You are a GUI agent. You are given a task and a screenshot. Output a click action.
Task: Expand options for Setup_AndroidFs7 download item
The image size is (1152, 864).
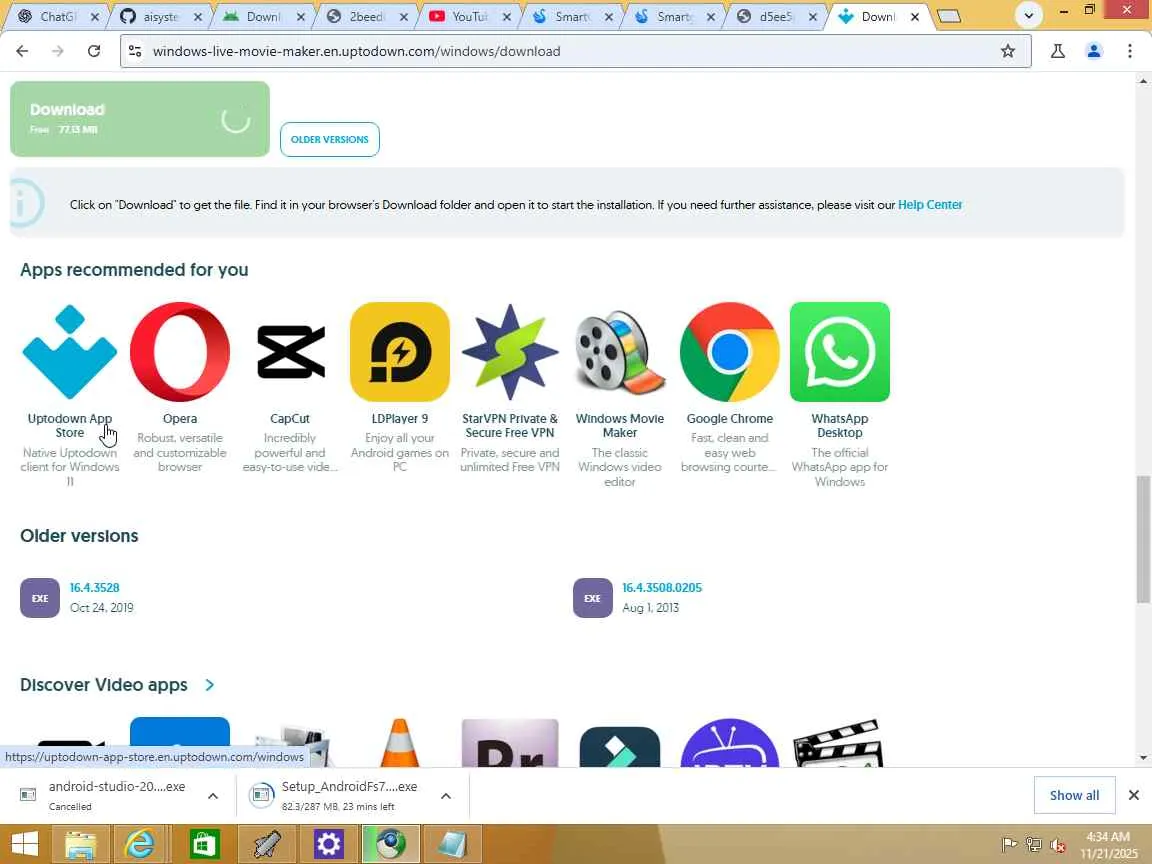pos(445,796)
